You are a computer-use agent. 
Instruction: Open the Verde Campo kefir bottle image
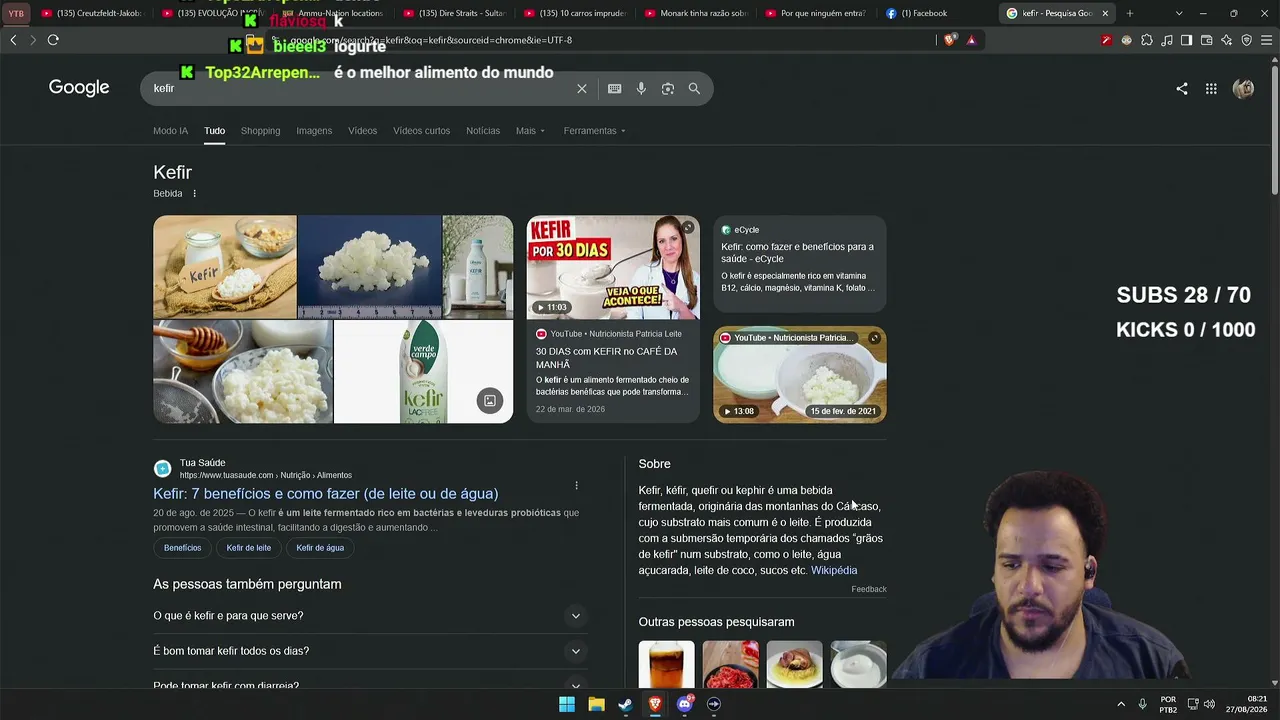[423, 372]
